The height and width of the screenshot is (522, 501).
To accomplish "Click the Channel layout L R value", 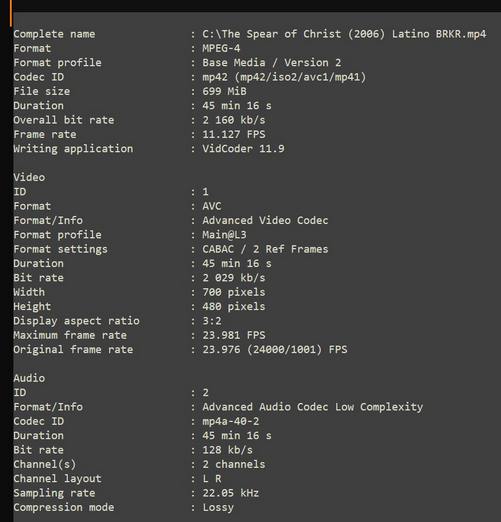I will click(x=212, y=478).
